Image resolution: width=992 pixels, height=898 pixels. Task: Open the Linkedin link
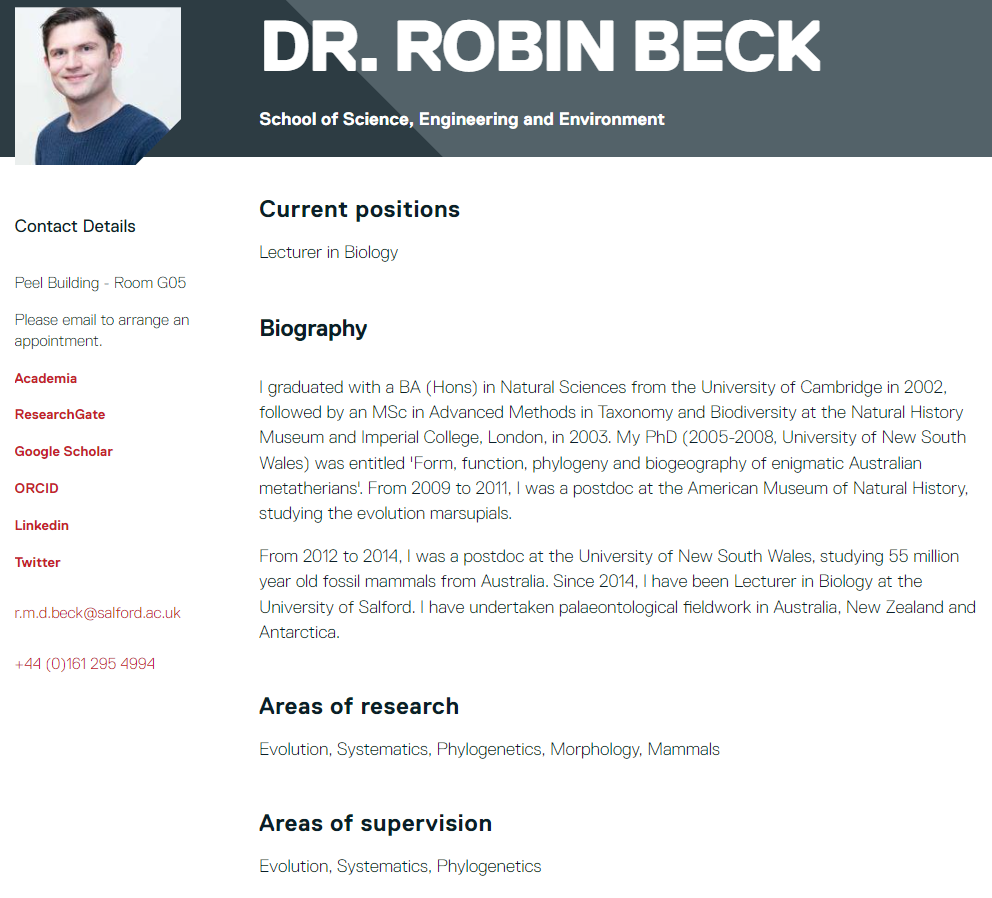click(x=42, y=525)
